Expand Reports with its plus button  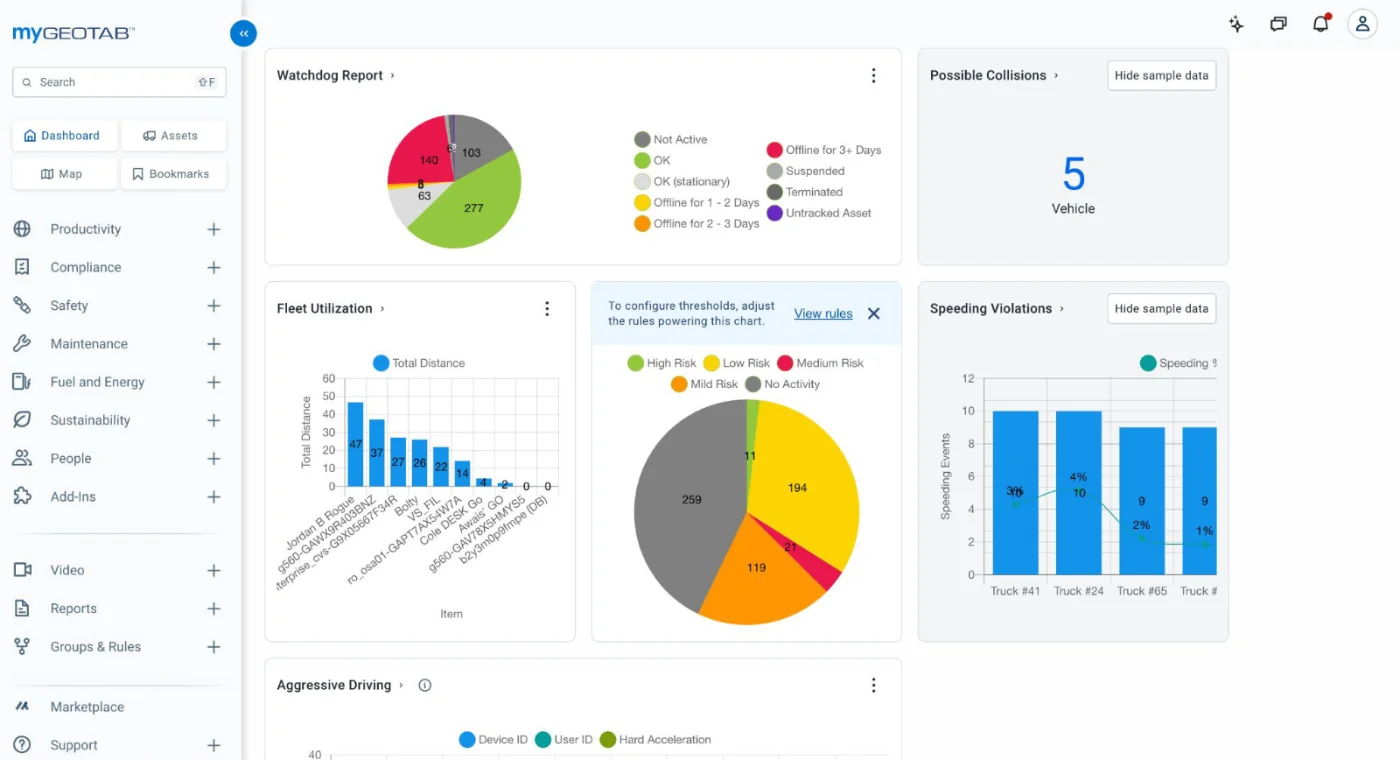pos(213,608)
